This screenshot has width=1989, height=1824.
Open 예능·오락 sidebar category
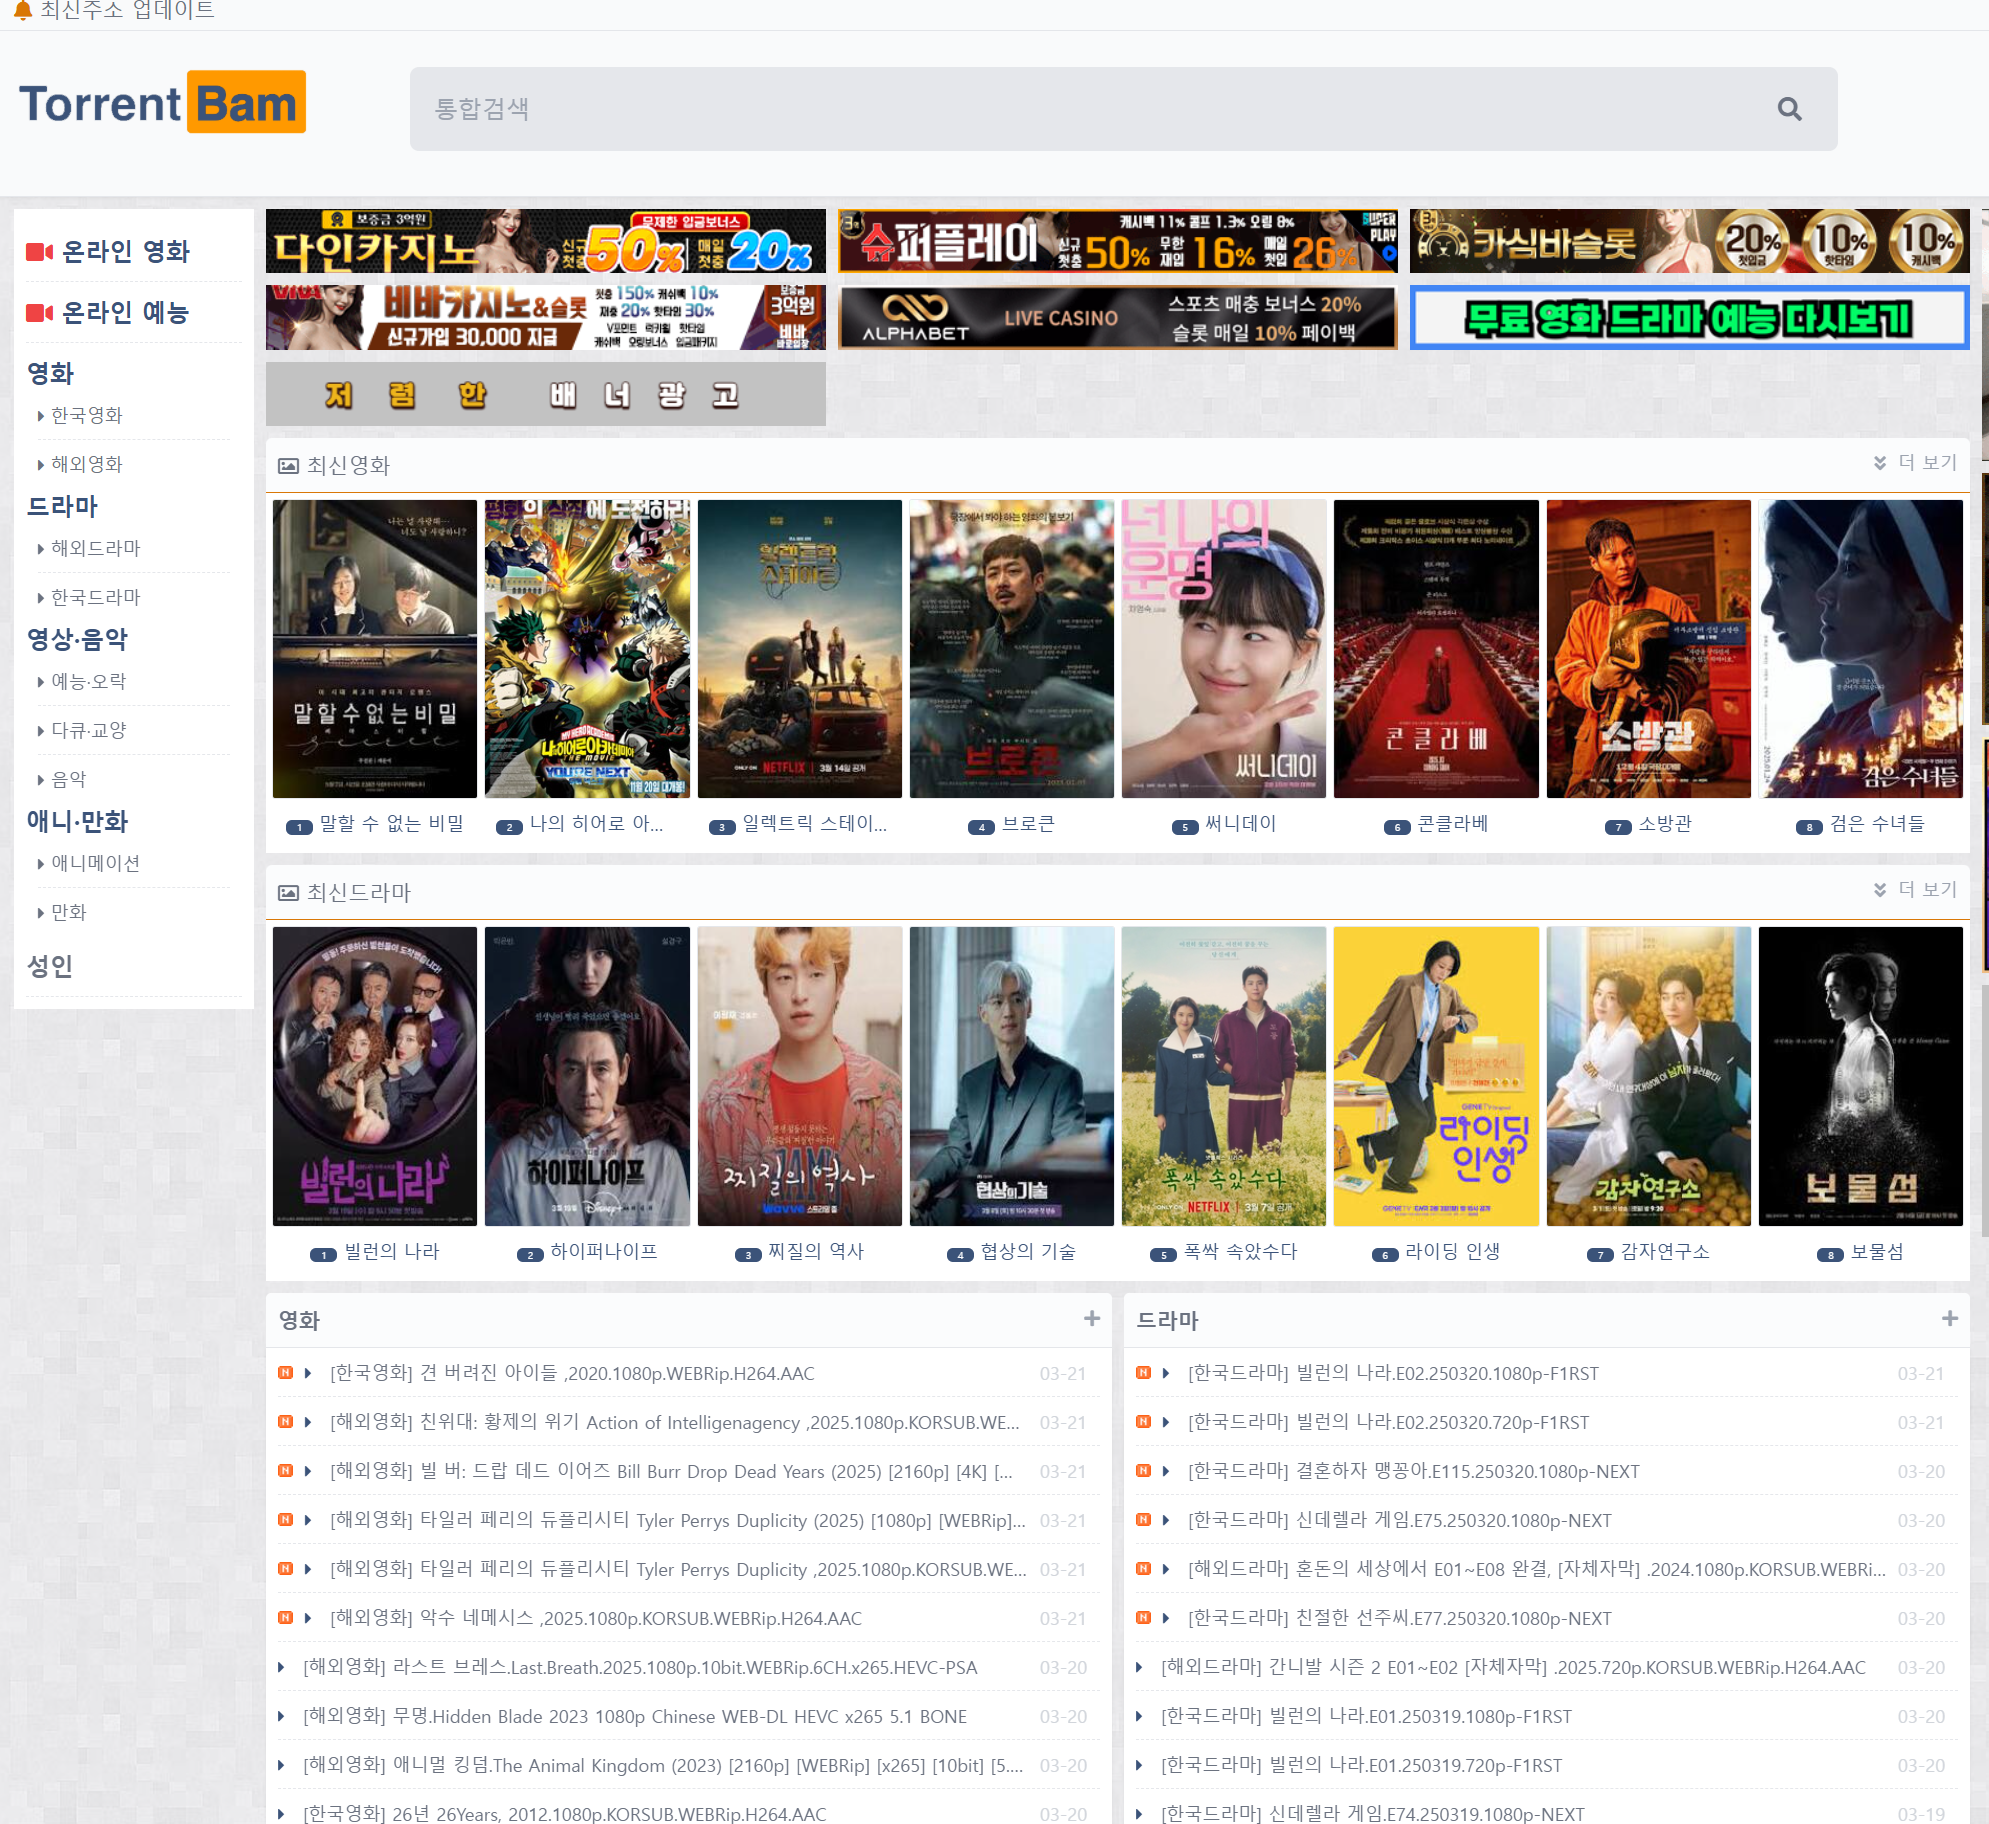[x=88, y=681]
